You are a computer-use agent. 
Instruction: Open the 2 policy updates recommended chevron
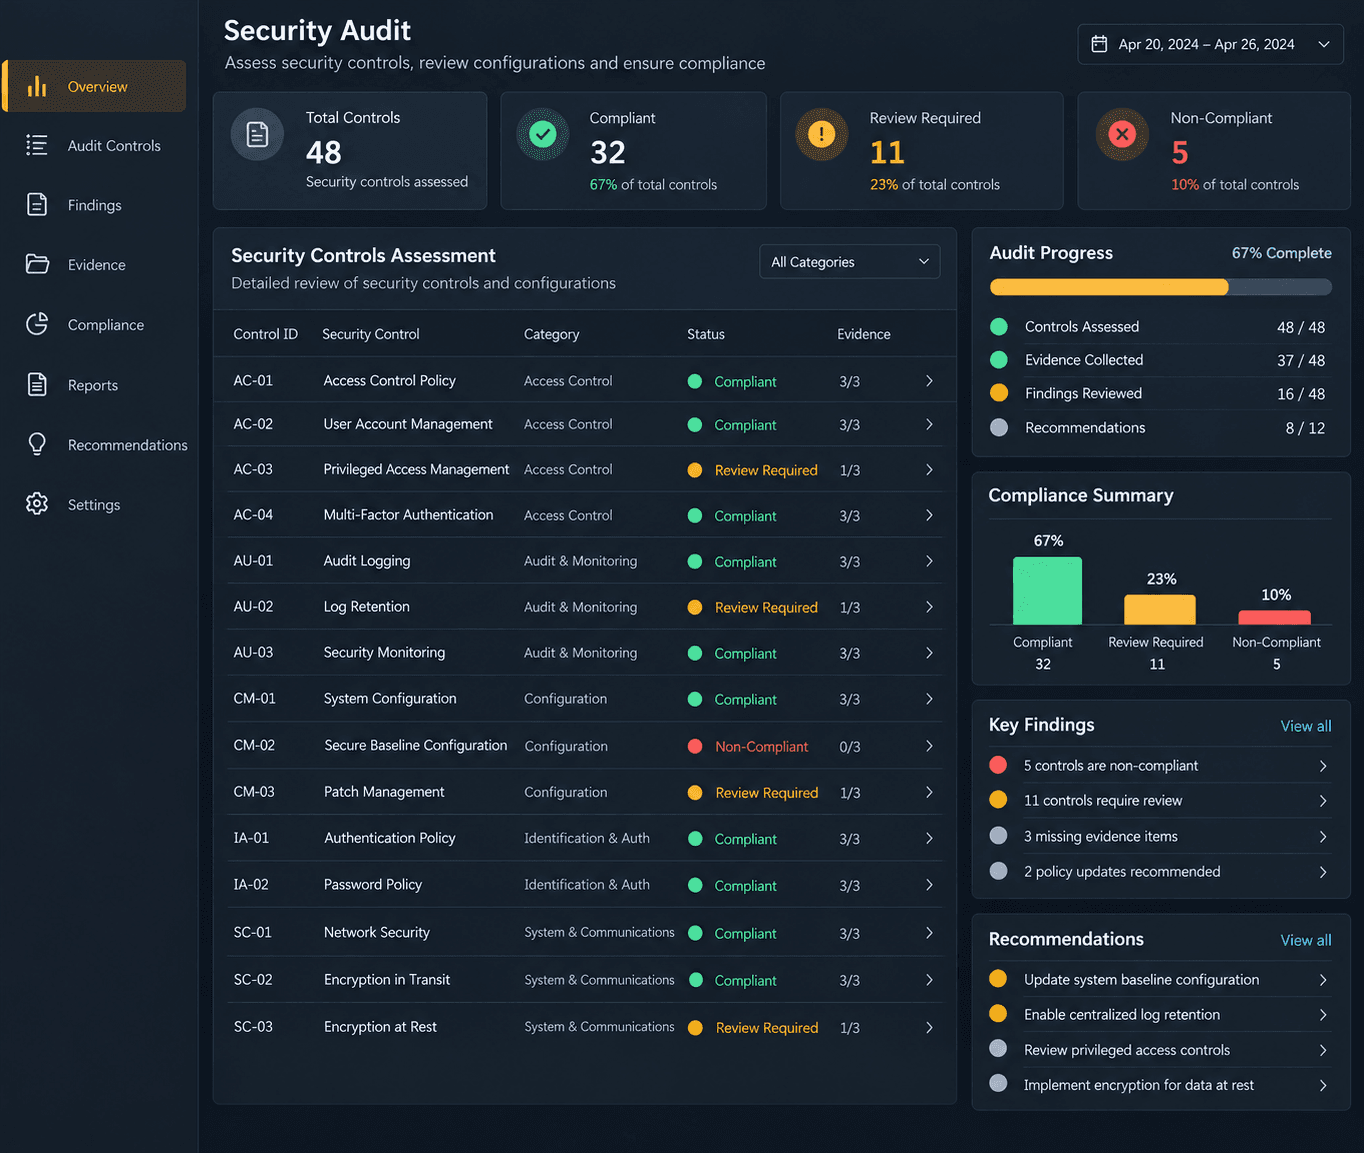pyautogui.click(x=1323, y=872)
